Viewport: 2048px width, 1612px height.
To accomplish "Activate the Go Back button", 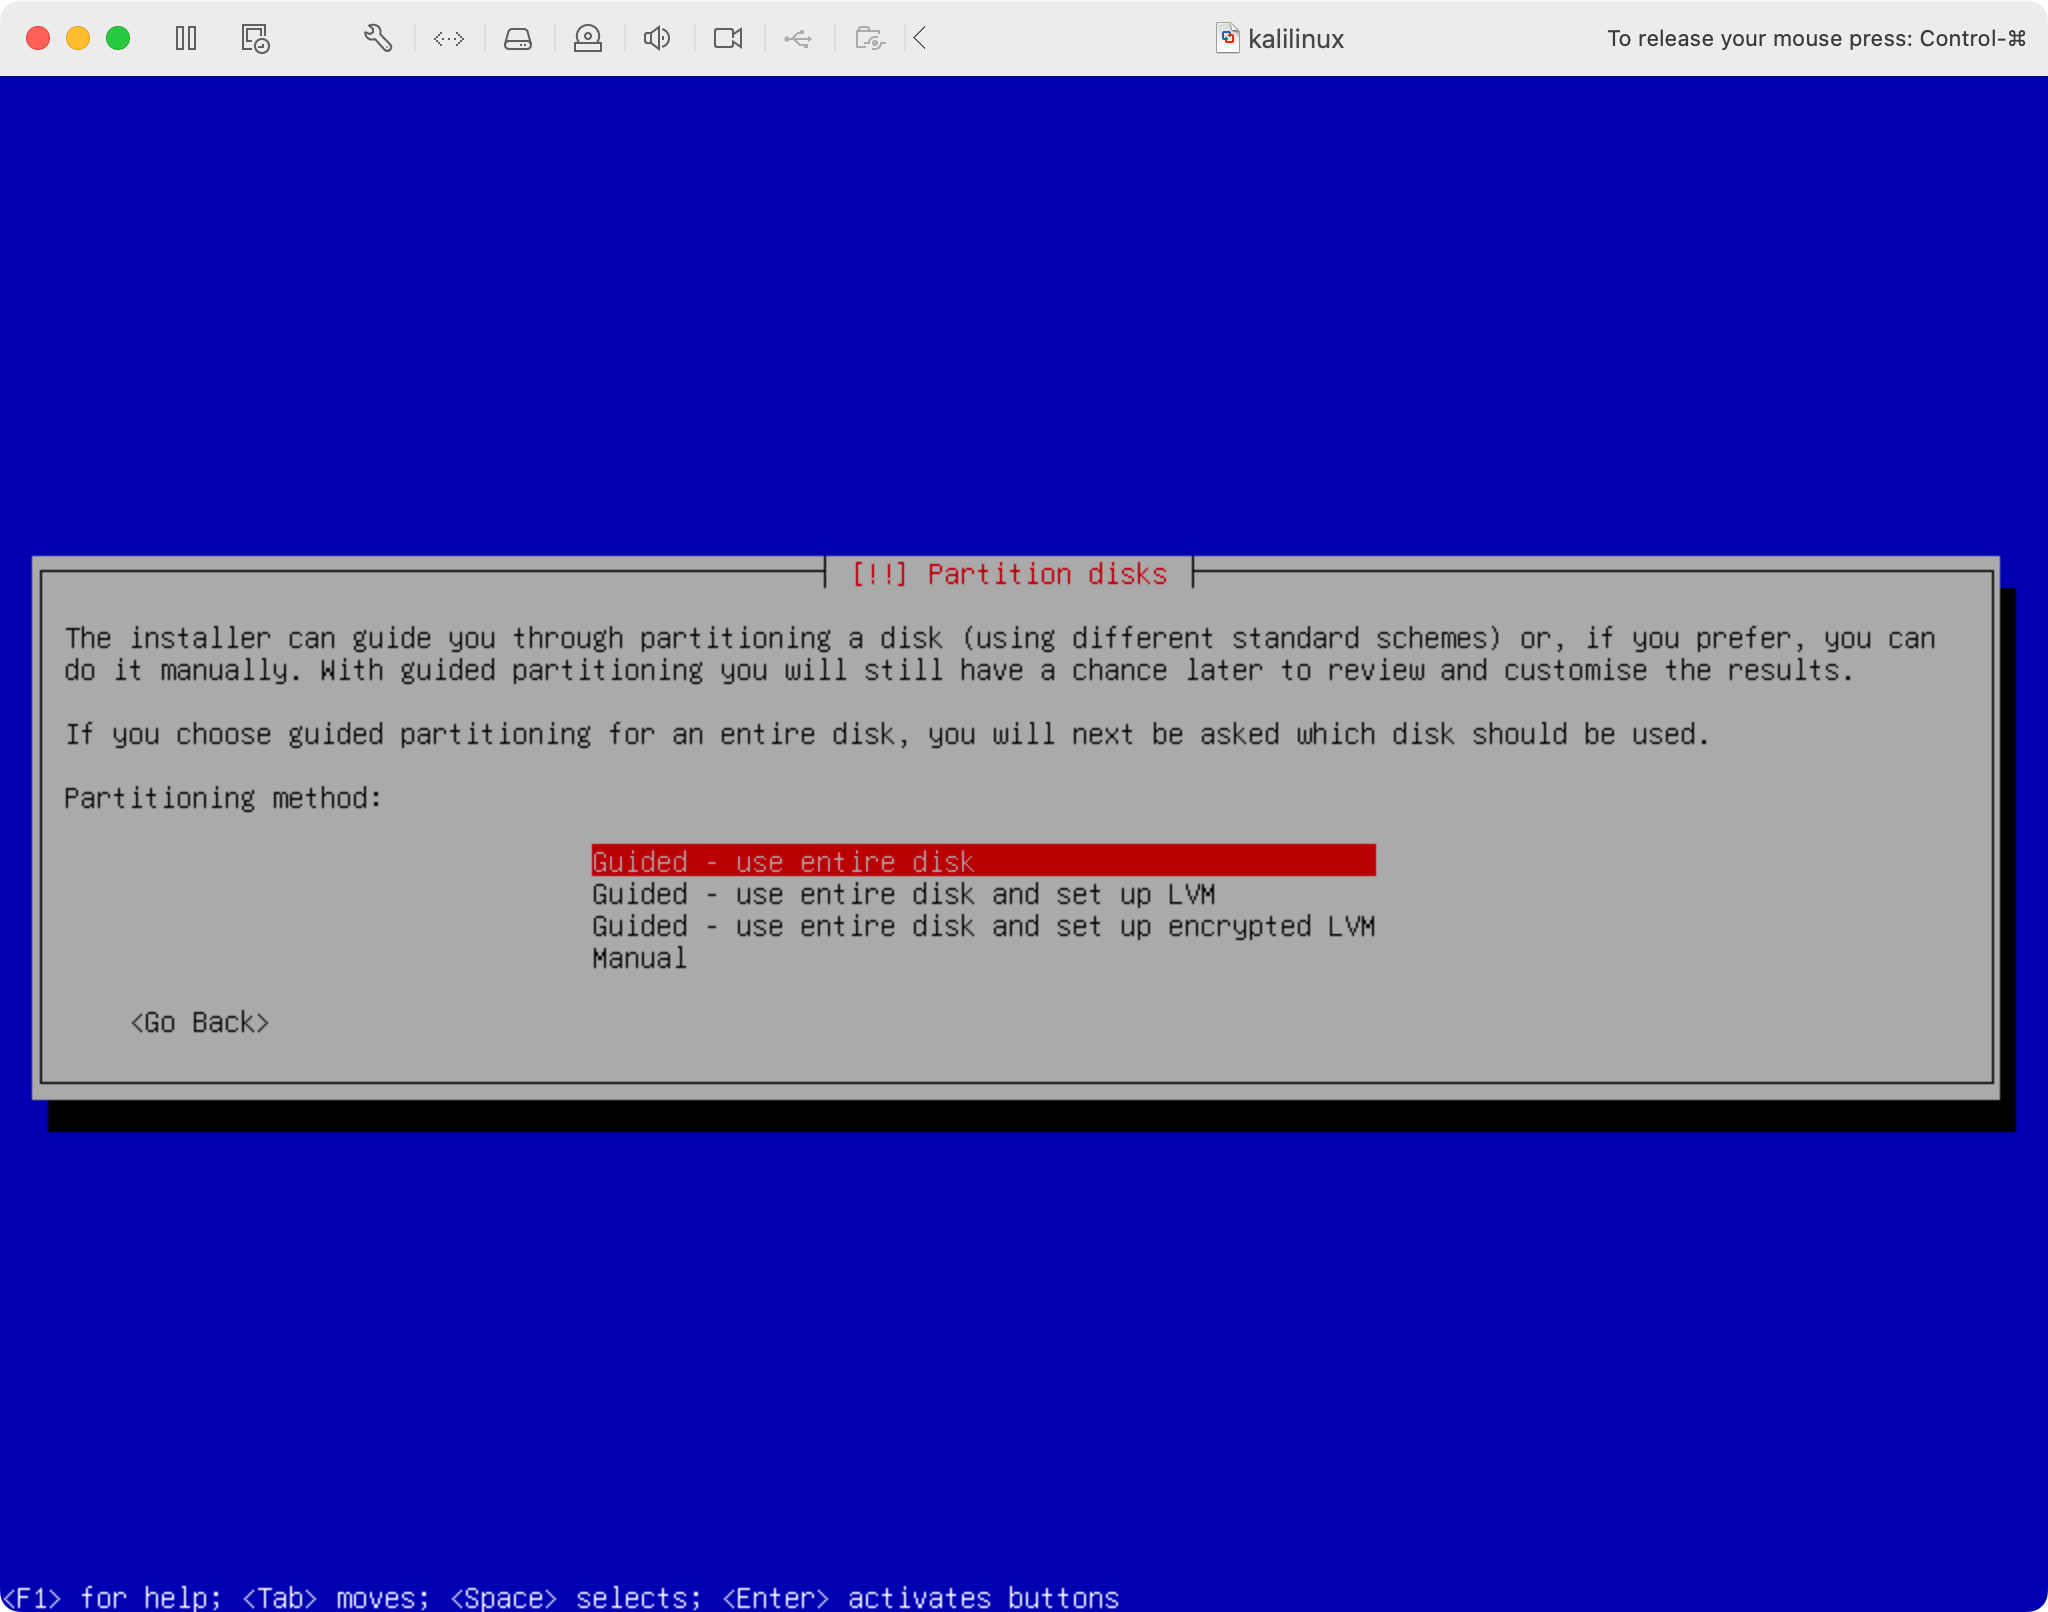I will [x=199, y=1021].
